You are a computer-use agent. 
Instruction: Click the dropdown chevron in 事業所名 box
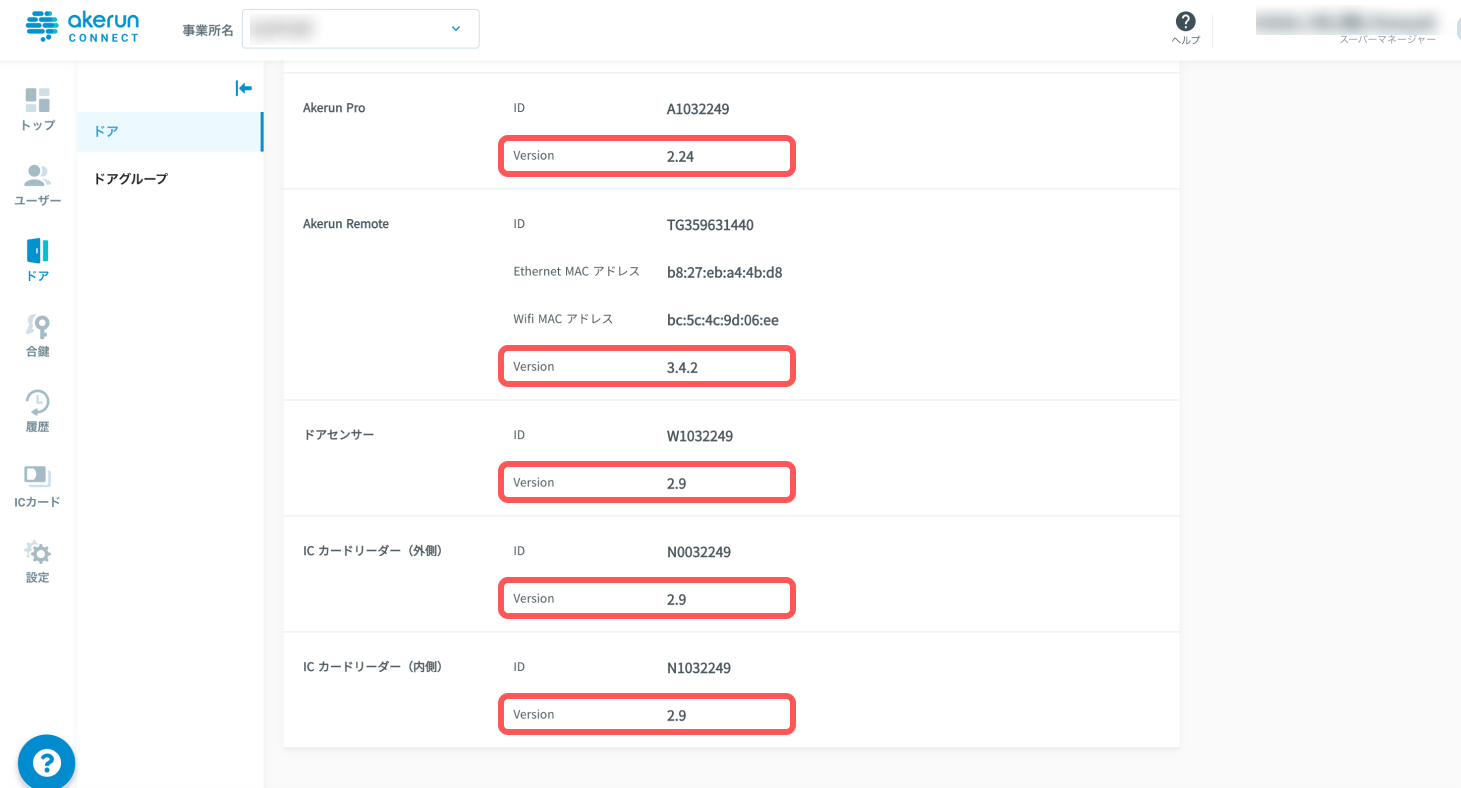click(456, 29)
